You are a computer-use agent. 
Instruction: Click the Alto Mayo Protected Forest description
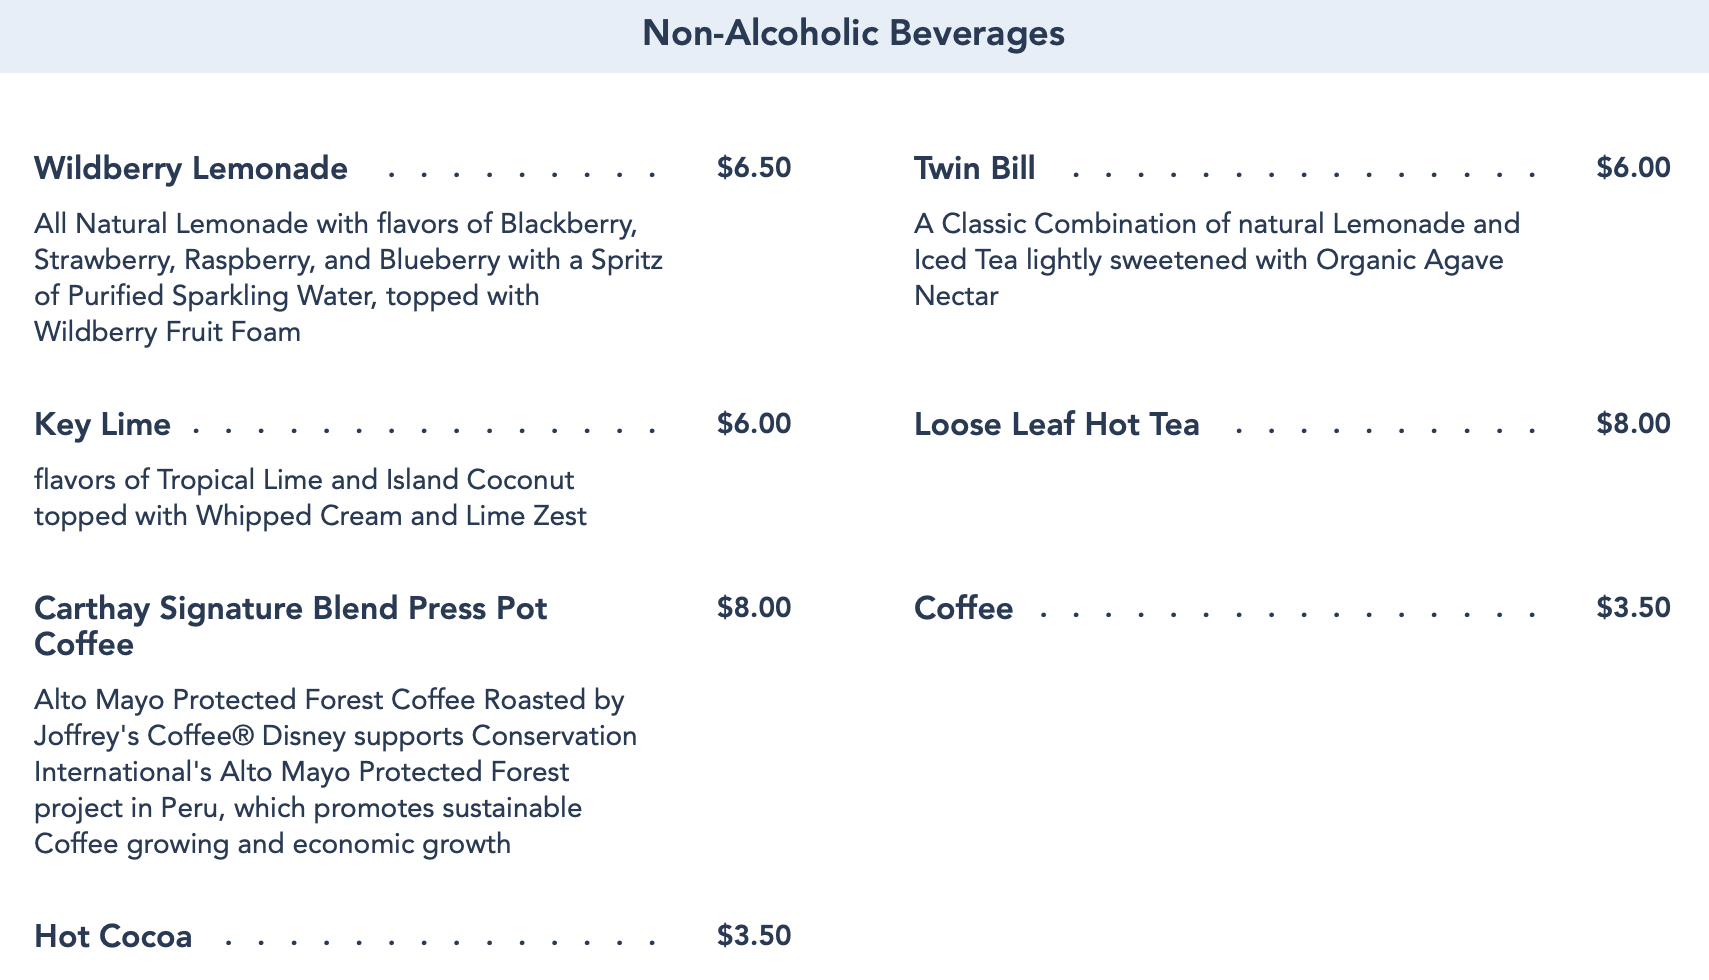(x=335, y=772)
